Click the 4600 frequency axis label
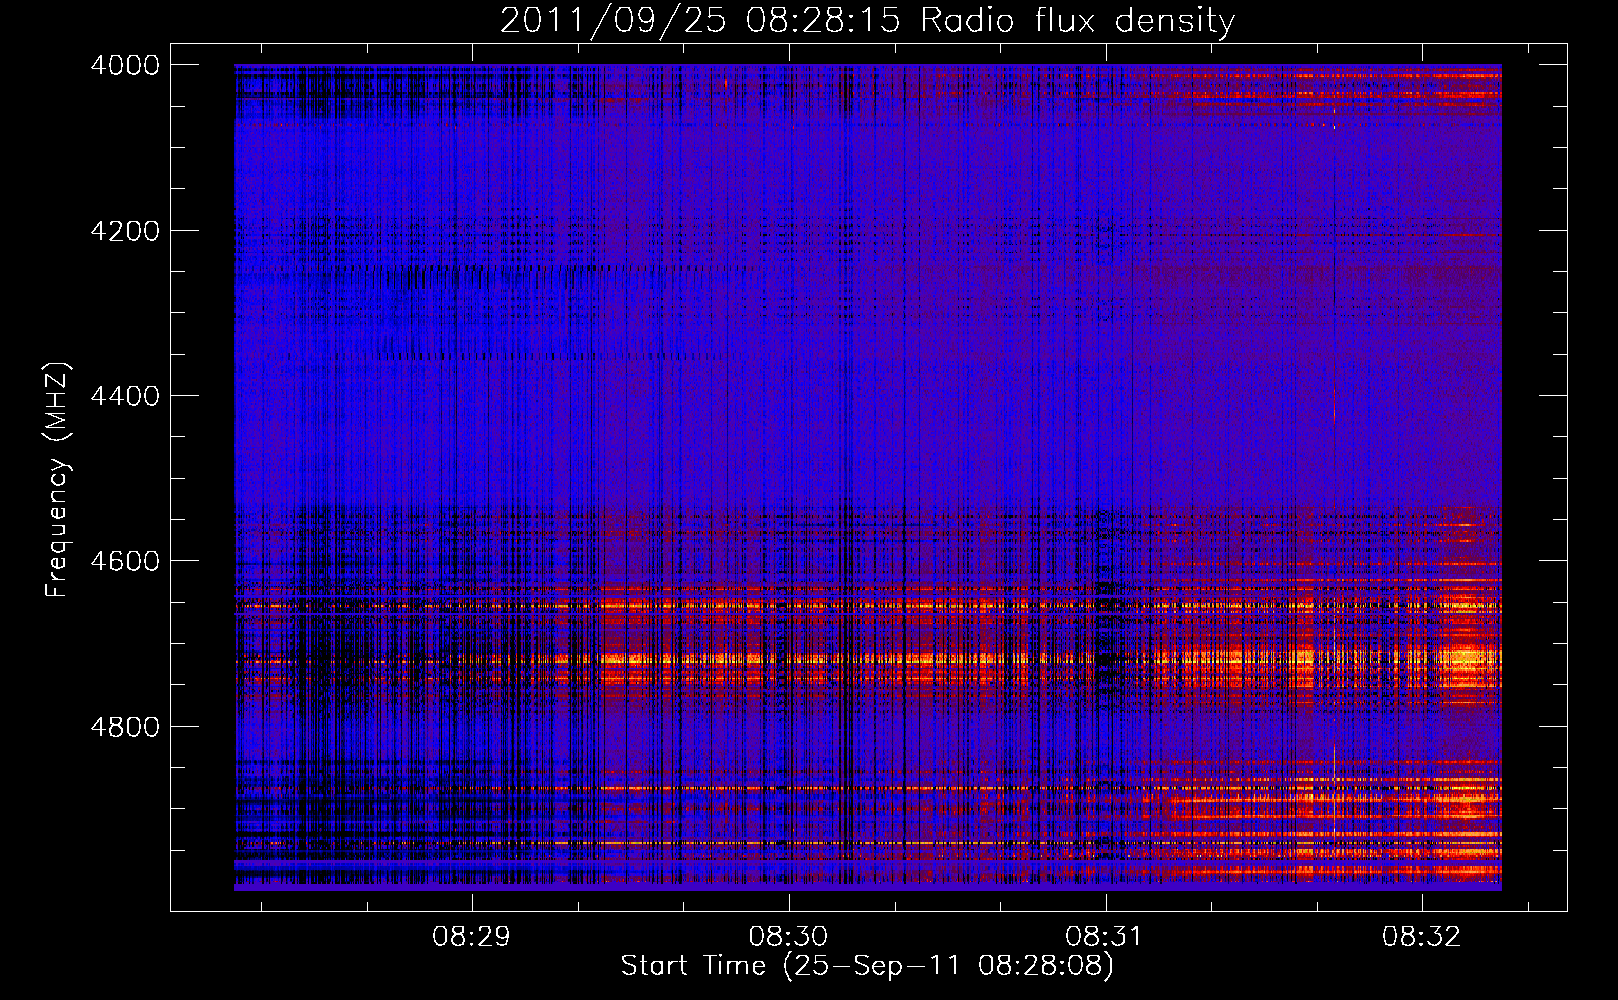Screen dimensions: 1618x1000 click(x=125, y=561)
